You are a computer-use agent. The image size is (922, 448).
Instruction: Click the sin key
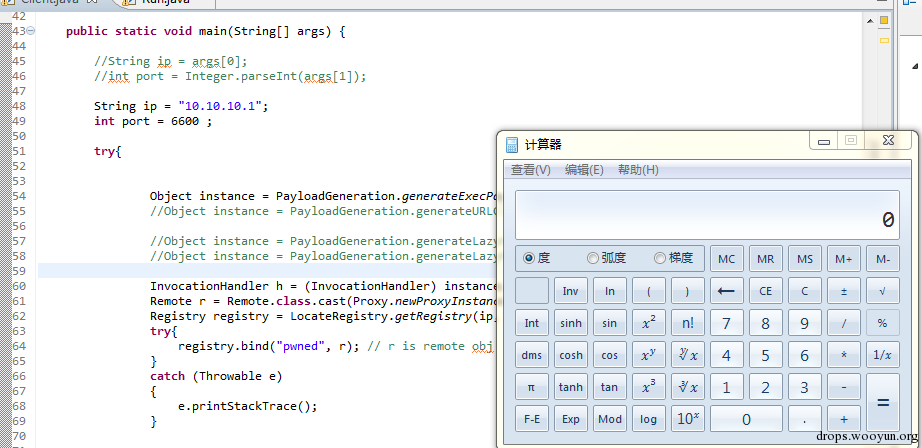610,323
